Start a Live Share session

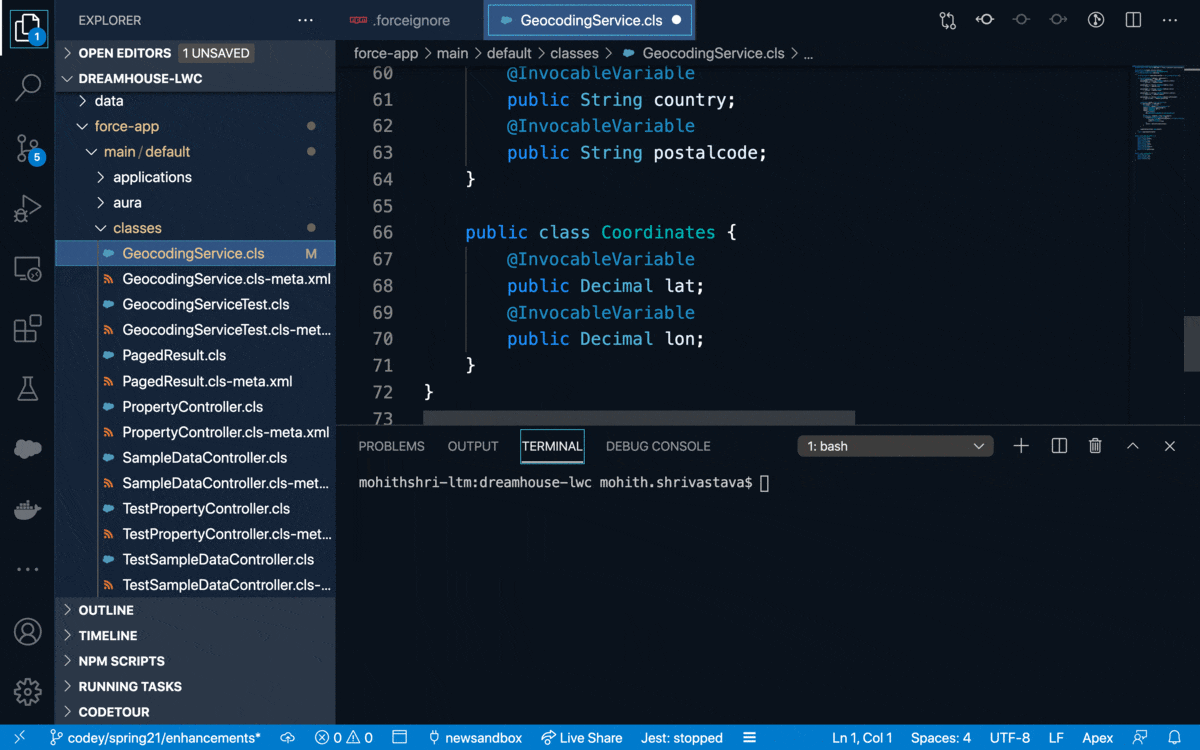[582, 738]
